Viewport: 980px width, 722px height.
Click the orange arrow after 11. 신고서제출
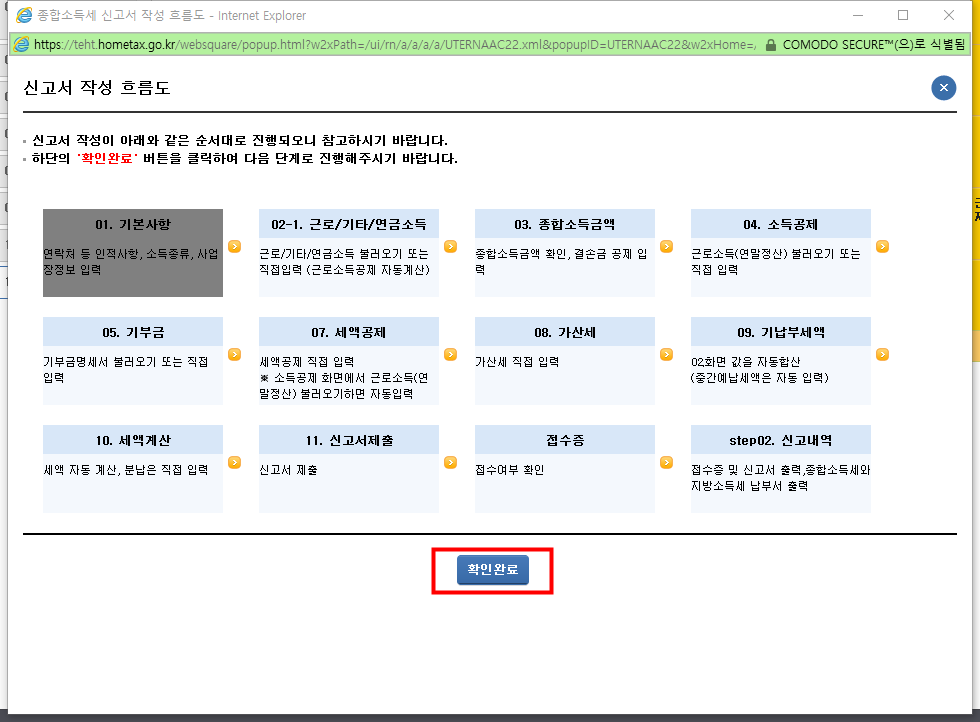(x=451, y=463)
